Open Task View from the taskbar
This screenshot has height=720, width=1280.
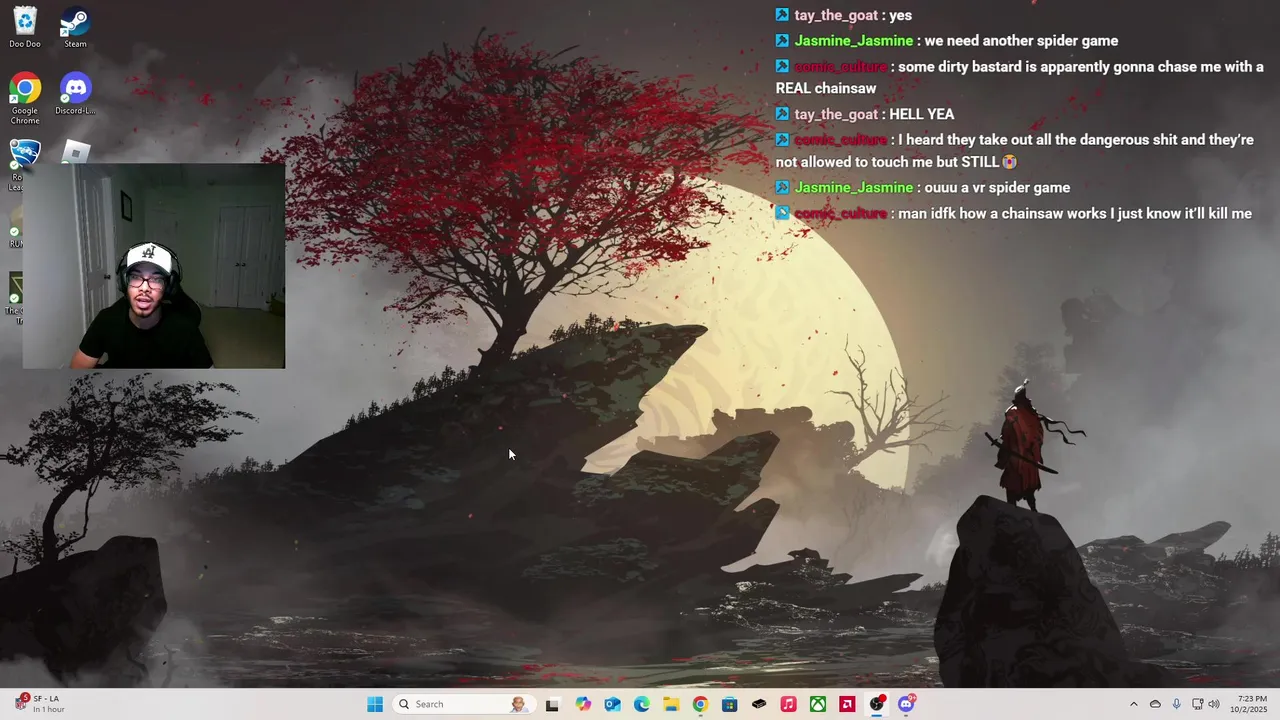click(552, 704)
